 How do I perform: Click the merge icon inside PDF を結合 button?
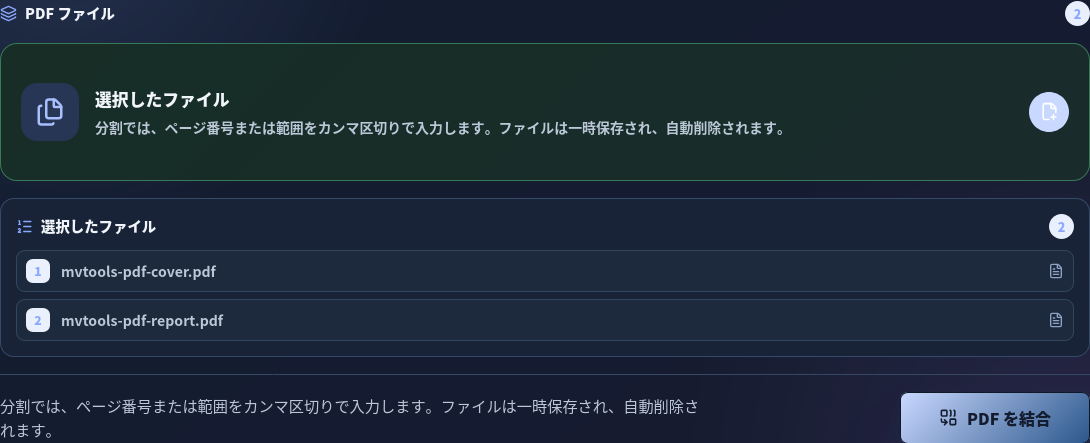click(x=948, y=418)
